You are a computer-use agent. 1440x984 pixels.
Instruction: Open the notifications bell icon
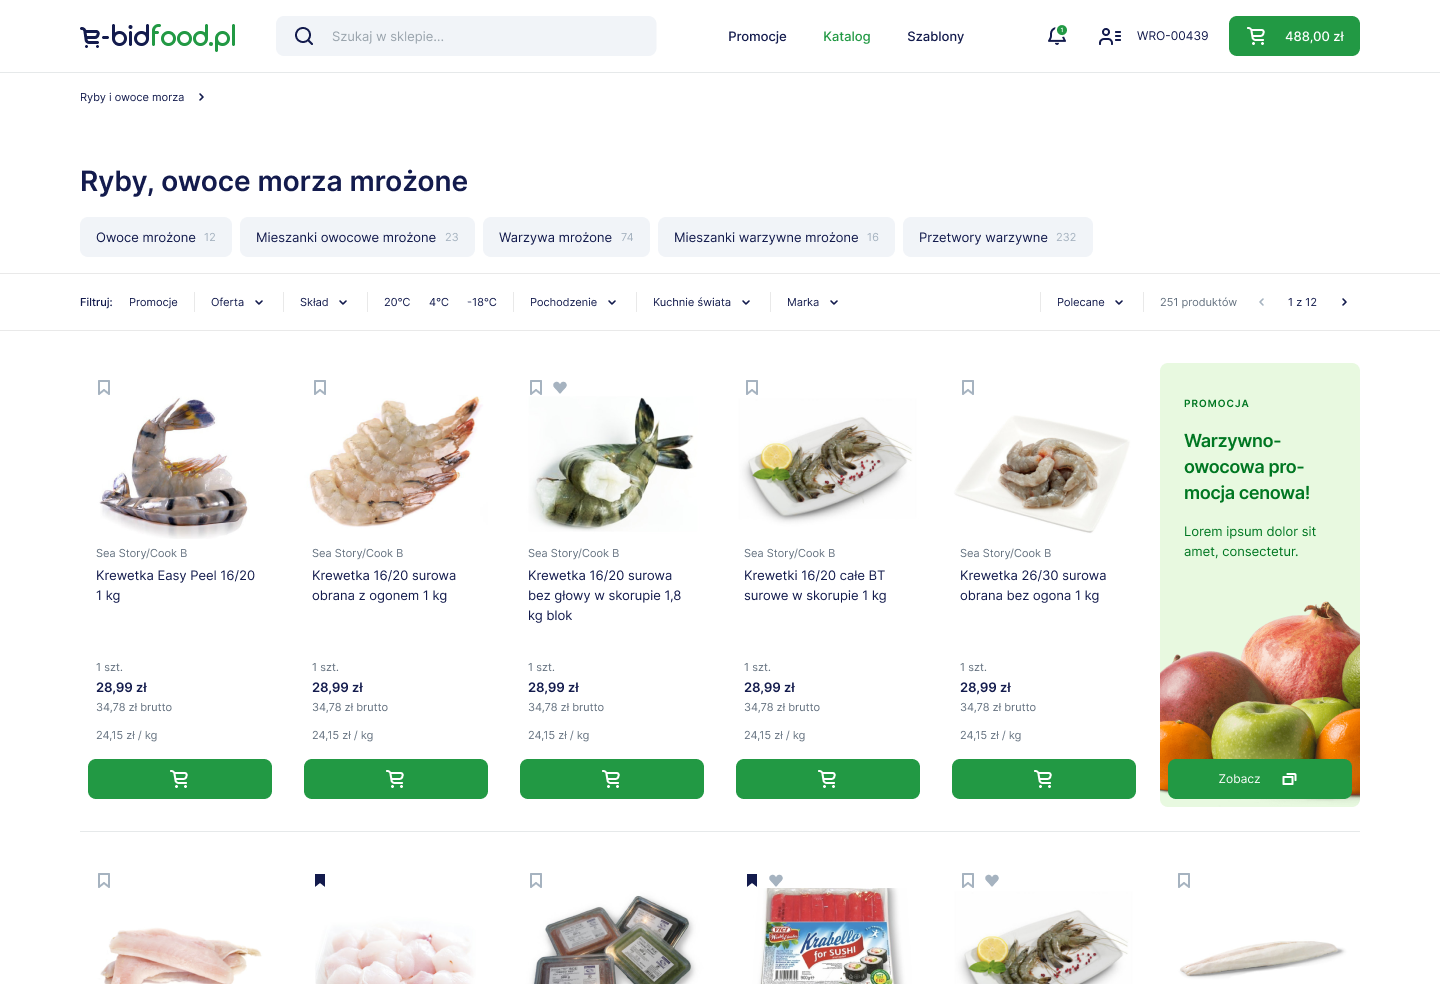1056,36
